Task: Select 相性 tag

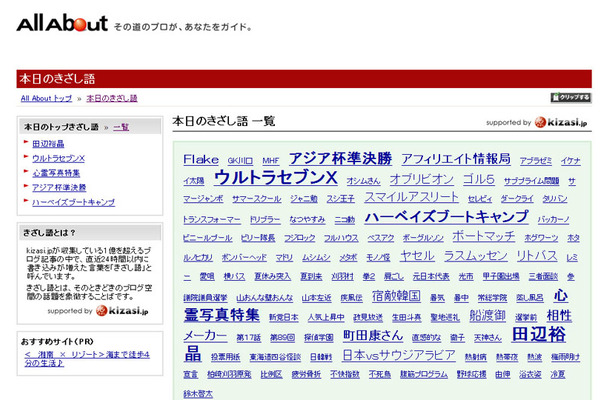Action: click(559, 315)
